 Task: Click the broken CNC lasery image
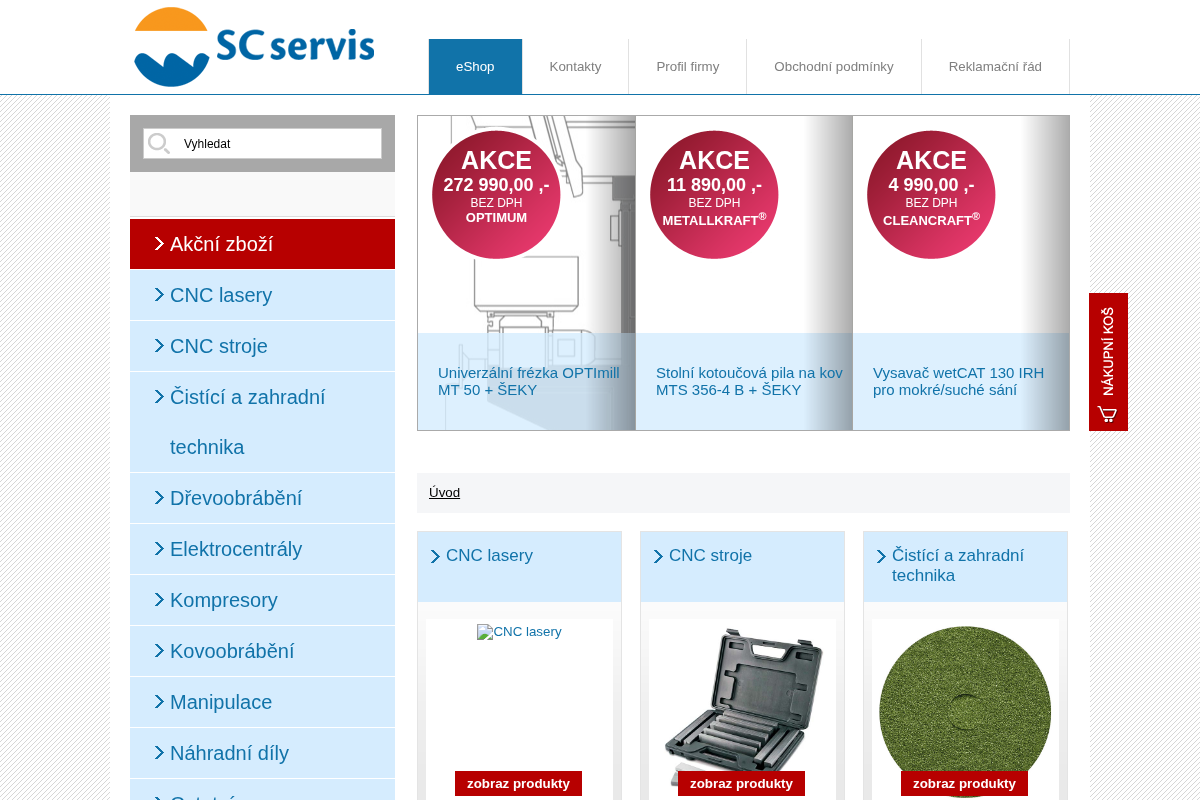point(519,632)
